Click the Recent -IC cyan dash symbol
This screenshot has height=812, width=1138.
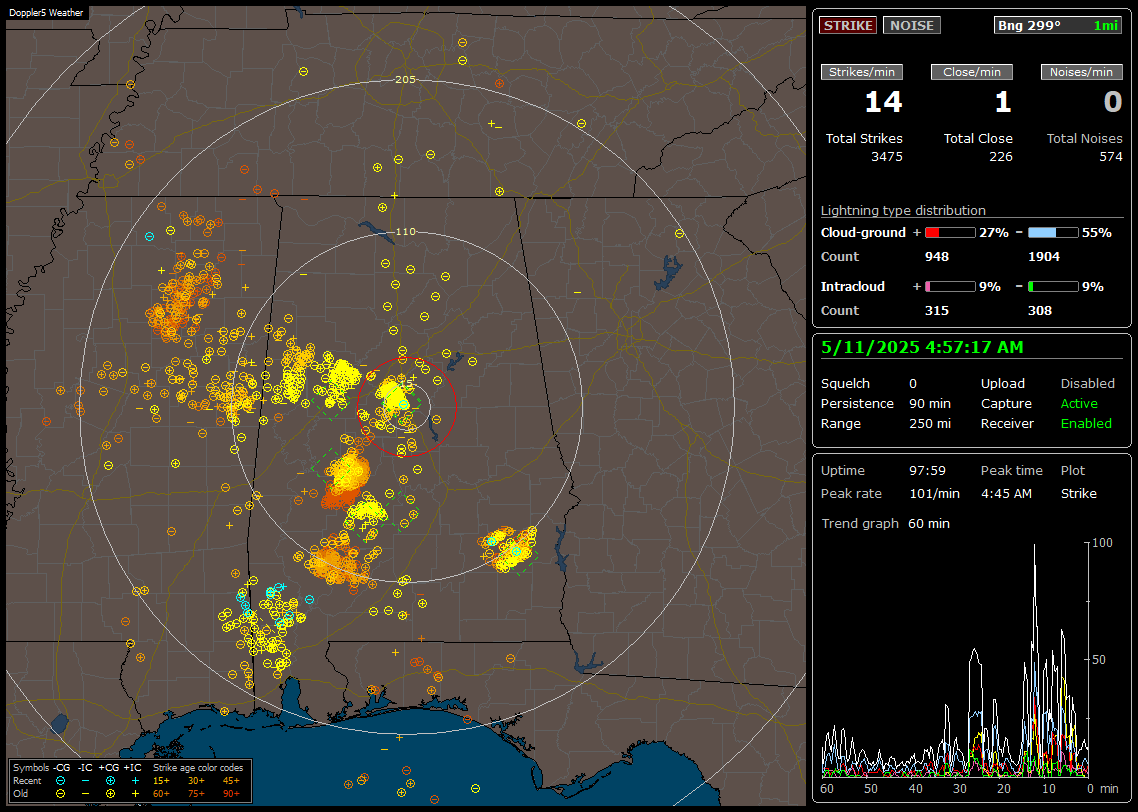pos(86,781)
